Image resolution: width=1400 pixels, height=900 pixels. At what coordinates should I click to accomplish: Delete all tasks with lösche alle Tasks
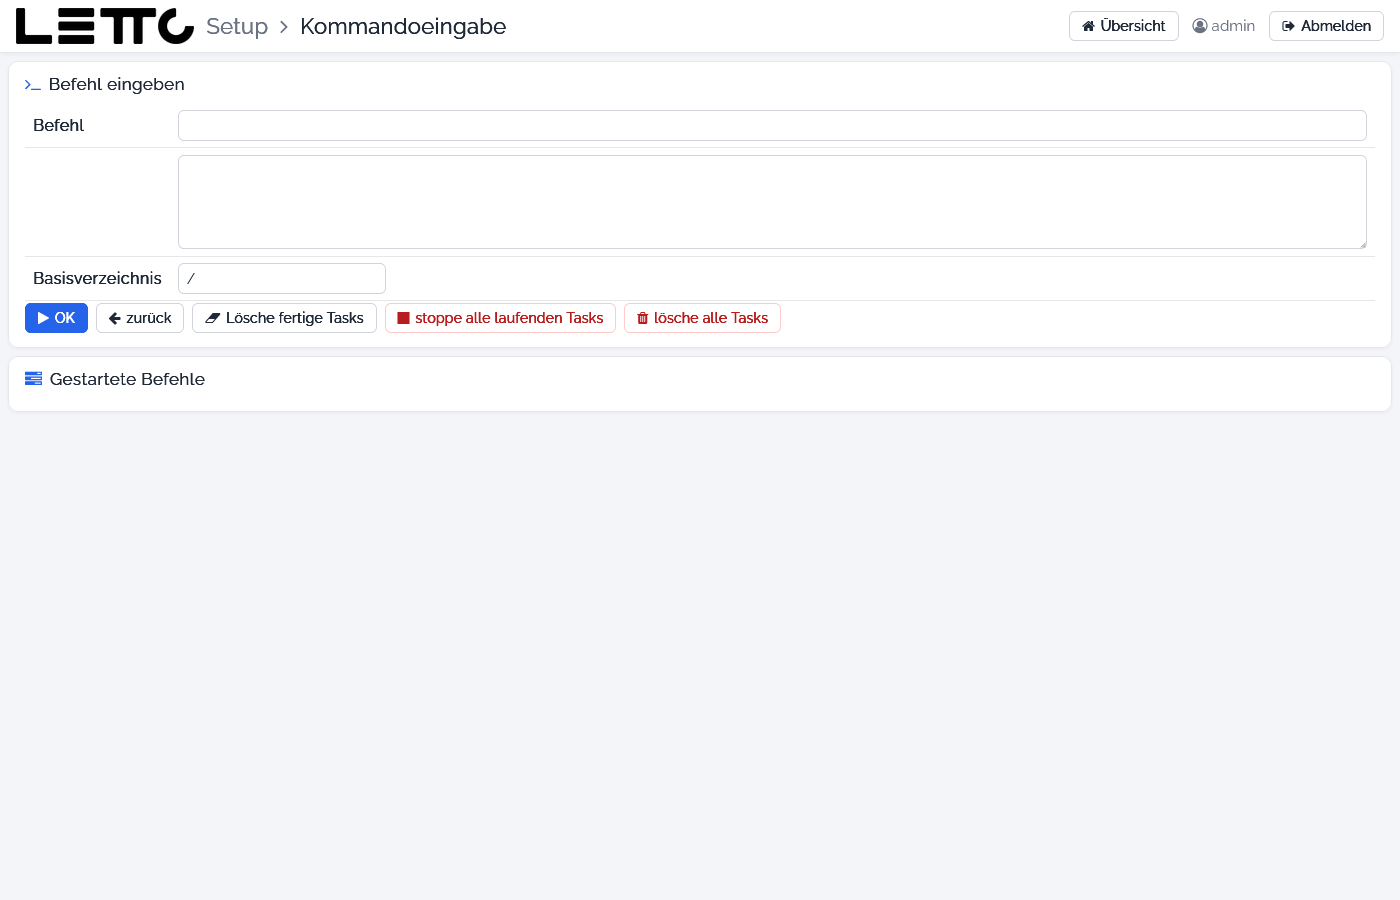point(702,318)
